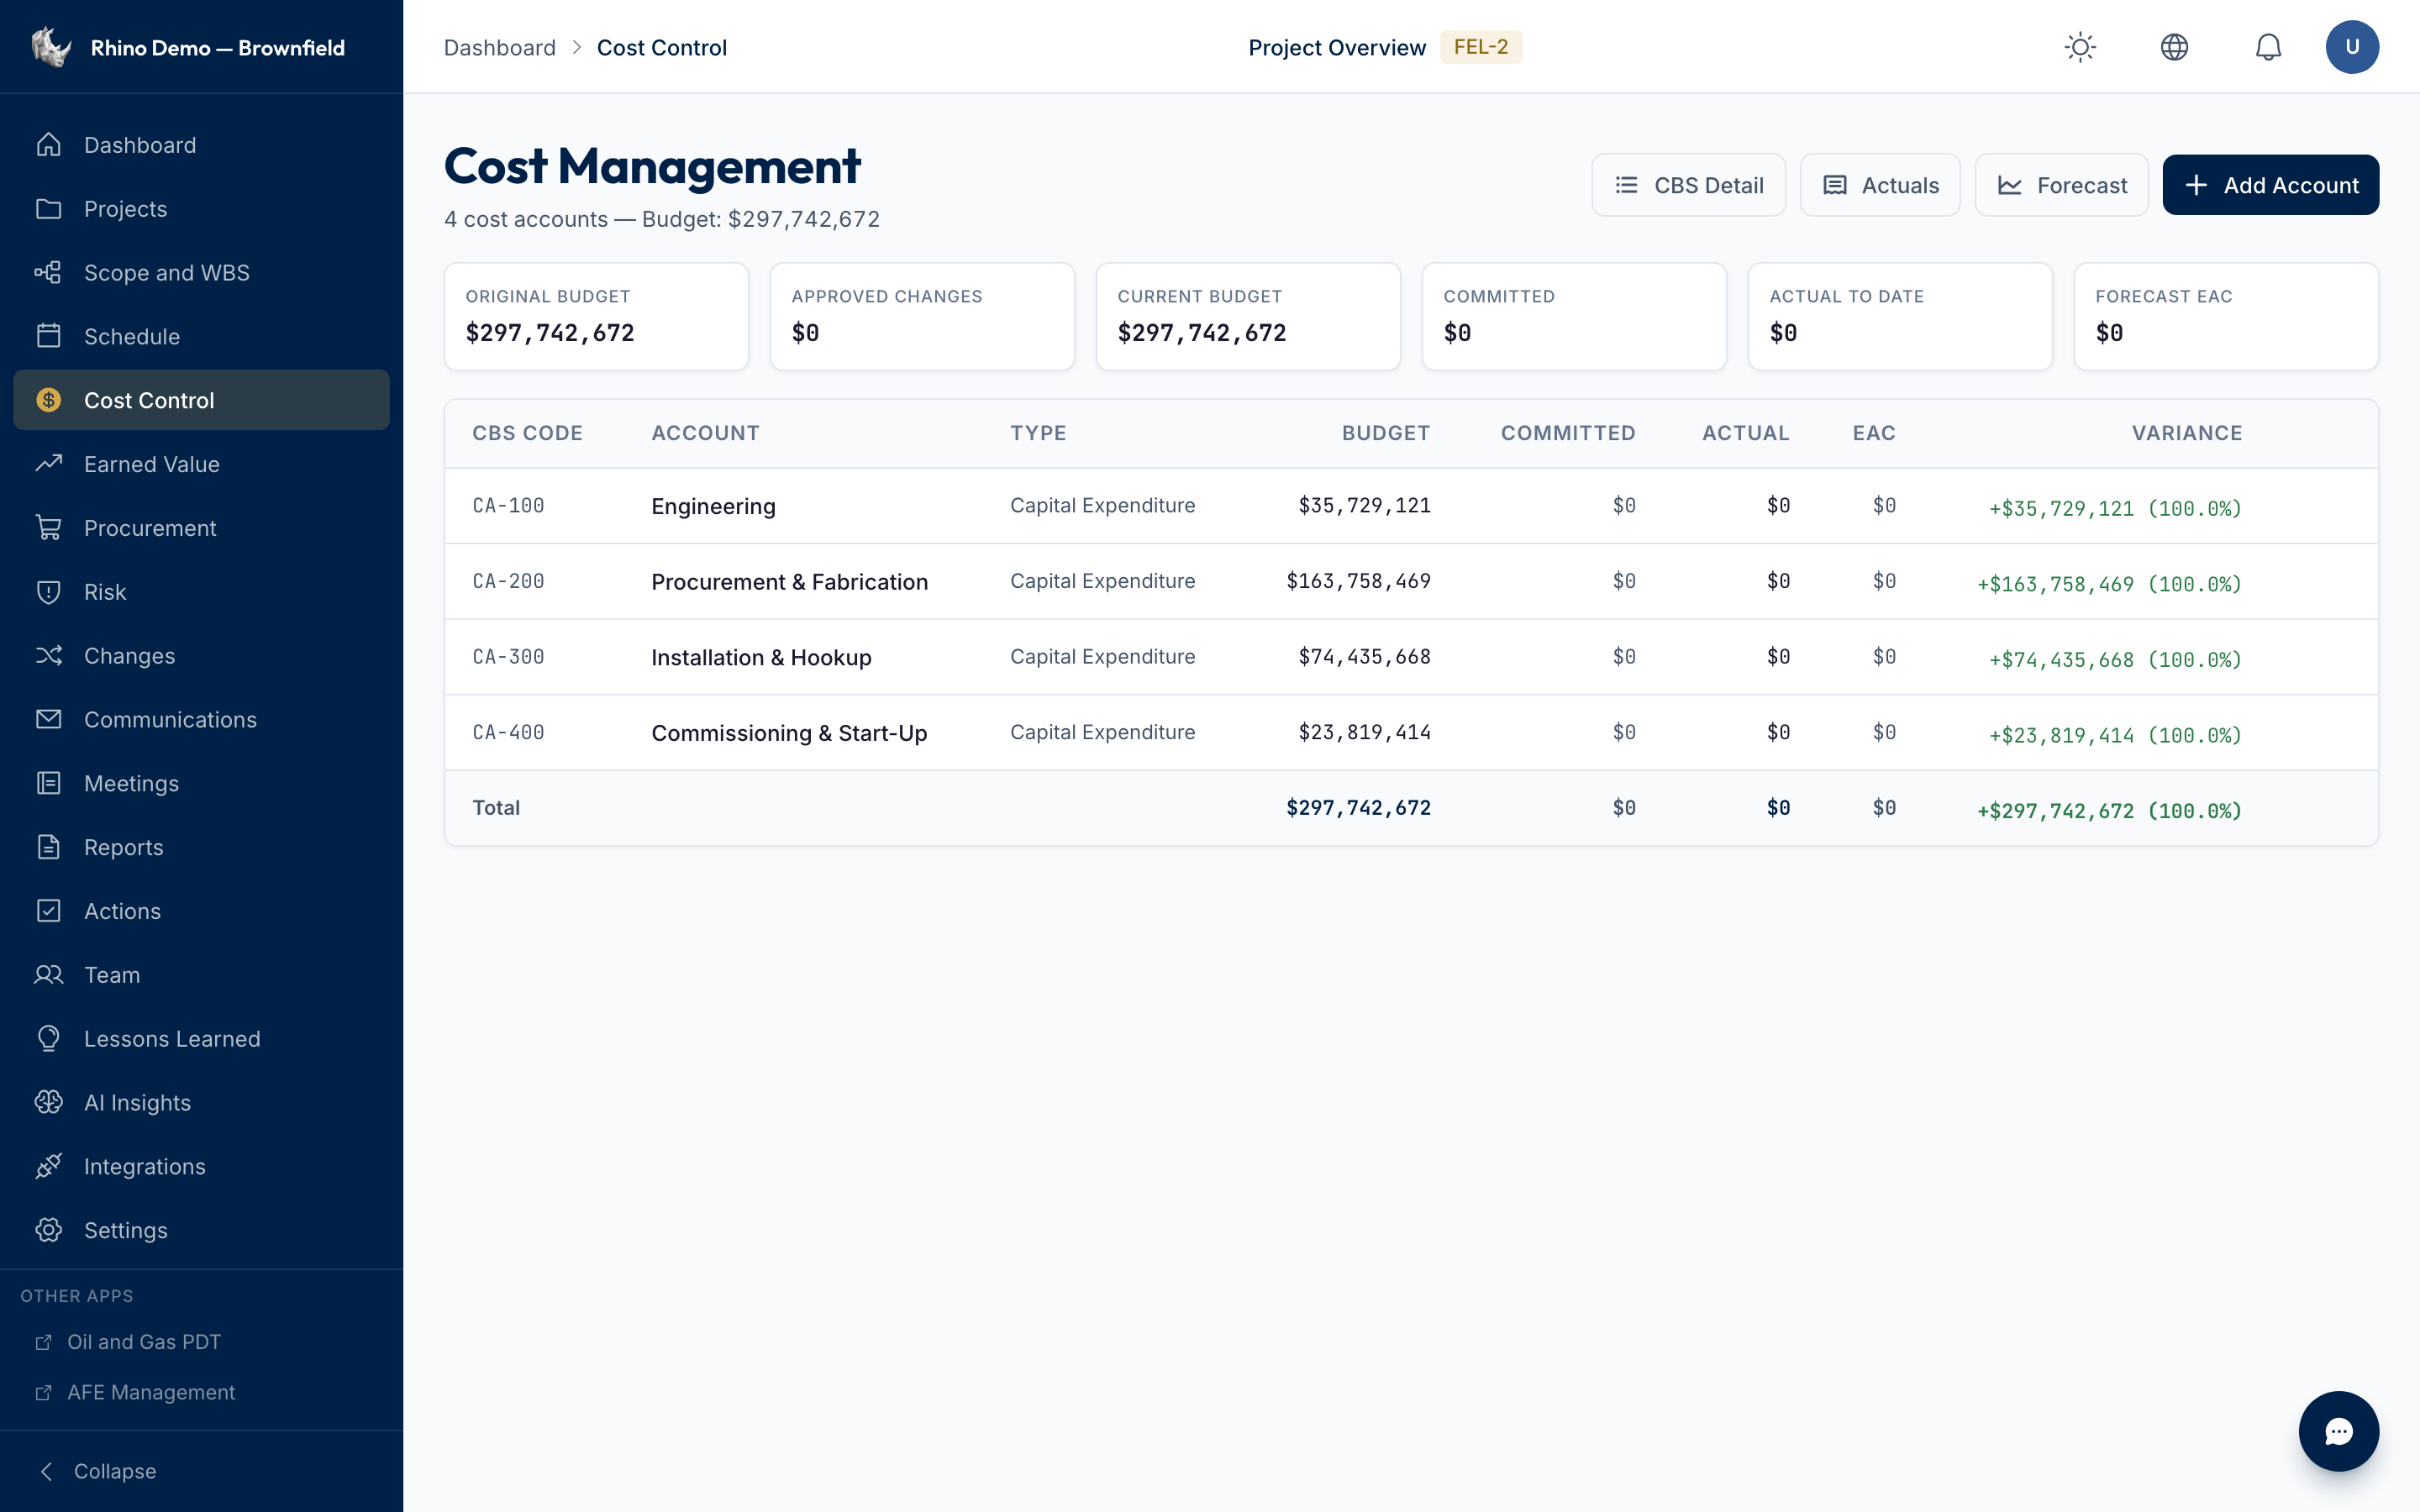Click the Forecast EAC summary card
The height and width of the screenshot is (1512, 2420).
2226,317
